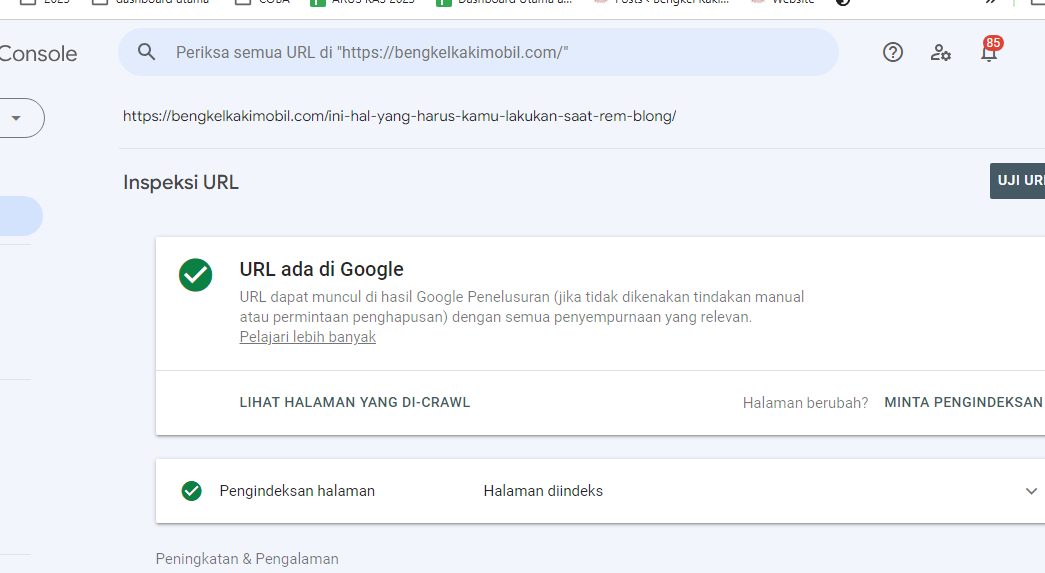Click the Halaman diindeks status text

[543, 491]
